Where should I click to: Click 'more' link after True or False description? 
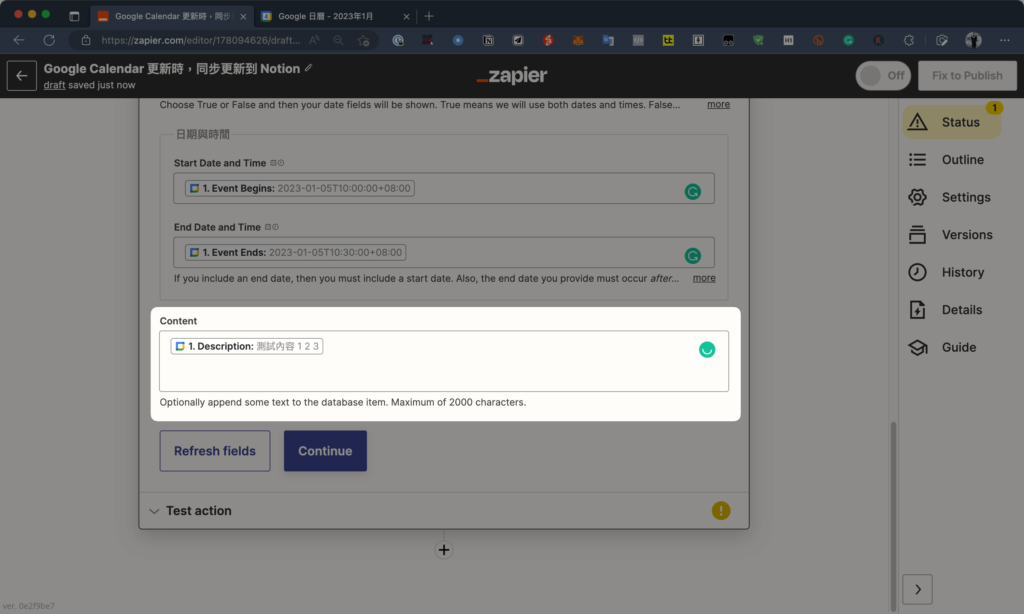tap(718, 105)
